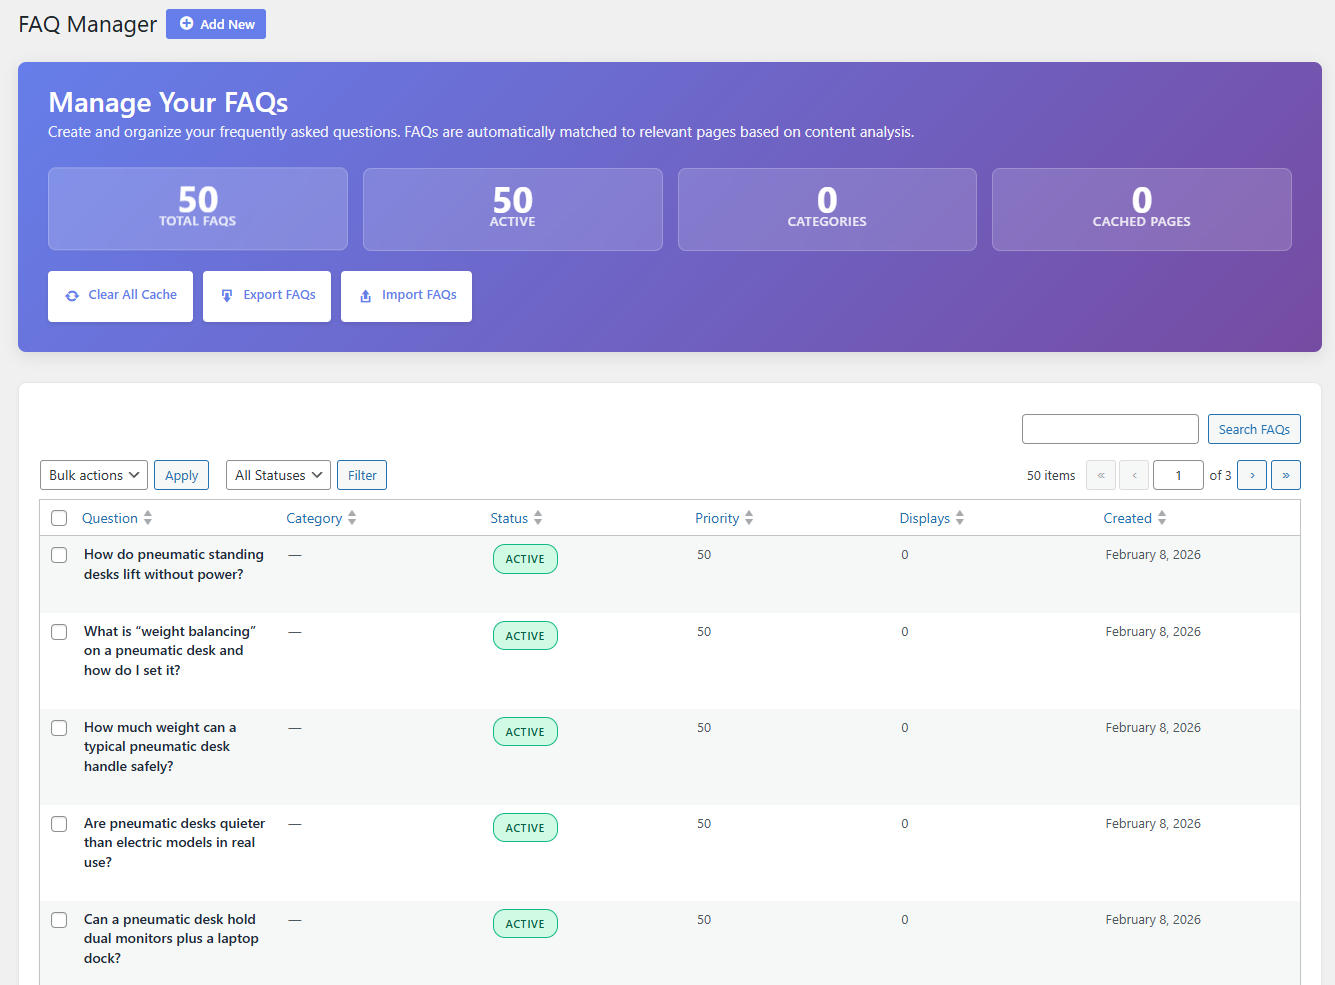The image size is (1335, 985).
Task: Go to next page arrow
Action: click(x=1251, y=475)
